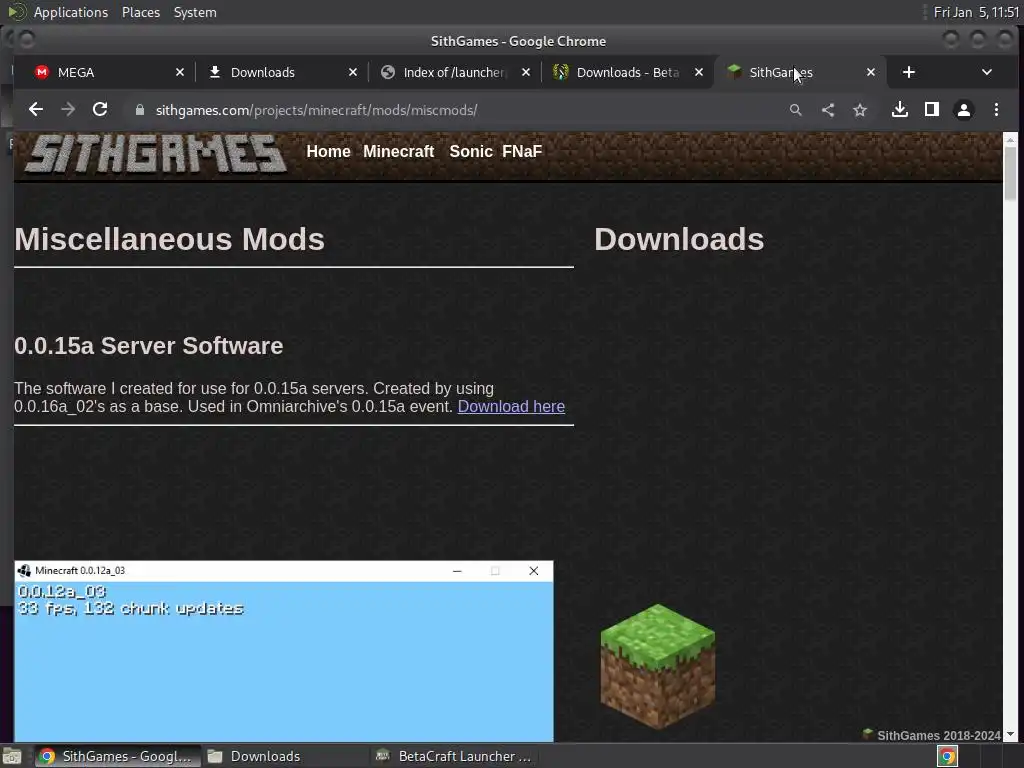Click the Minecraft 0.0.12a_03 window icon
1024x768 pixels.
[24, 571]
